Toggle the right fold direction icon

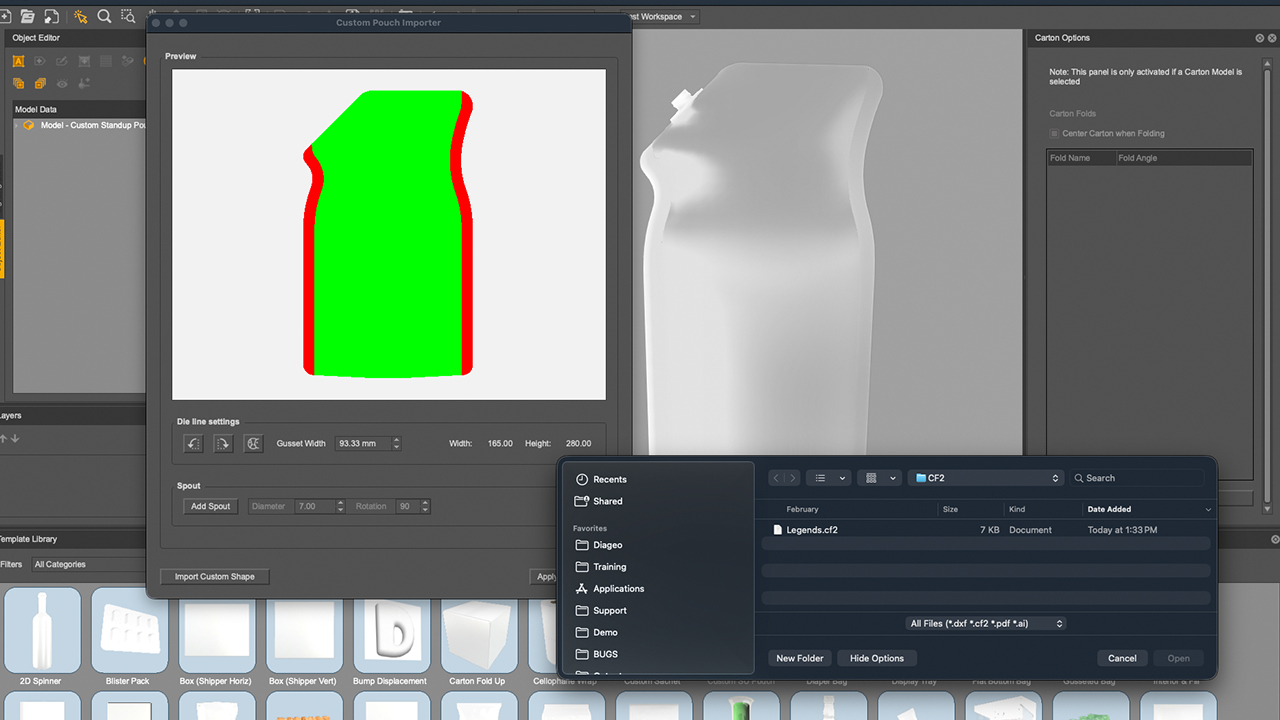pyautogui.click(x=222, y=443)
